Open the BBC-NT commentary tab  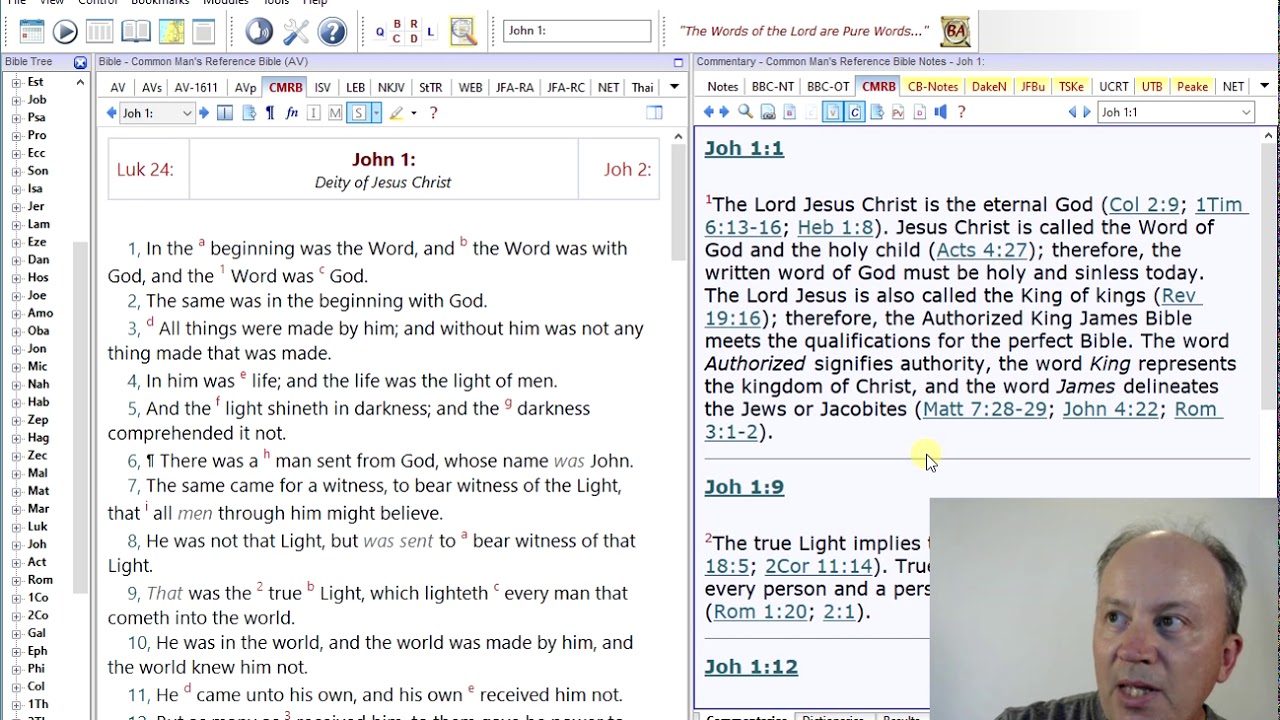click(773, 86)
